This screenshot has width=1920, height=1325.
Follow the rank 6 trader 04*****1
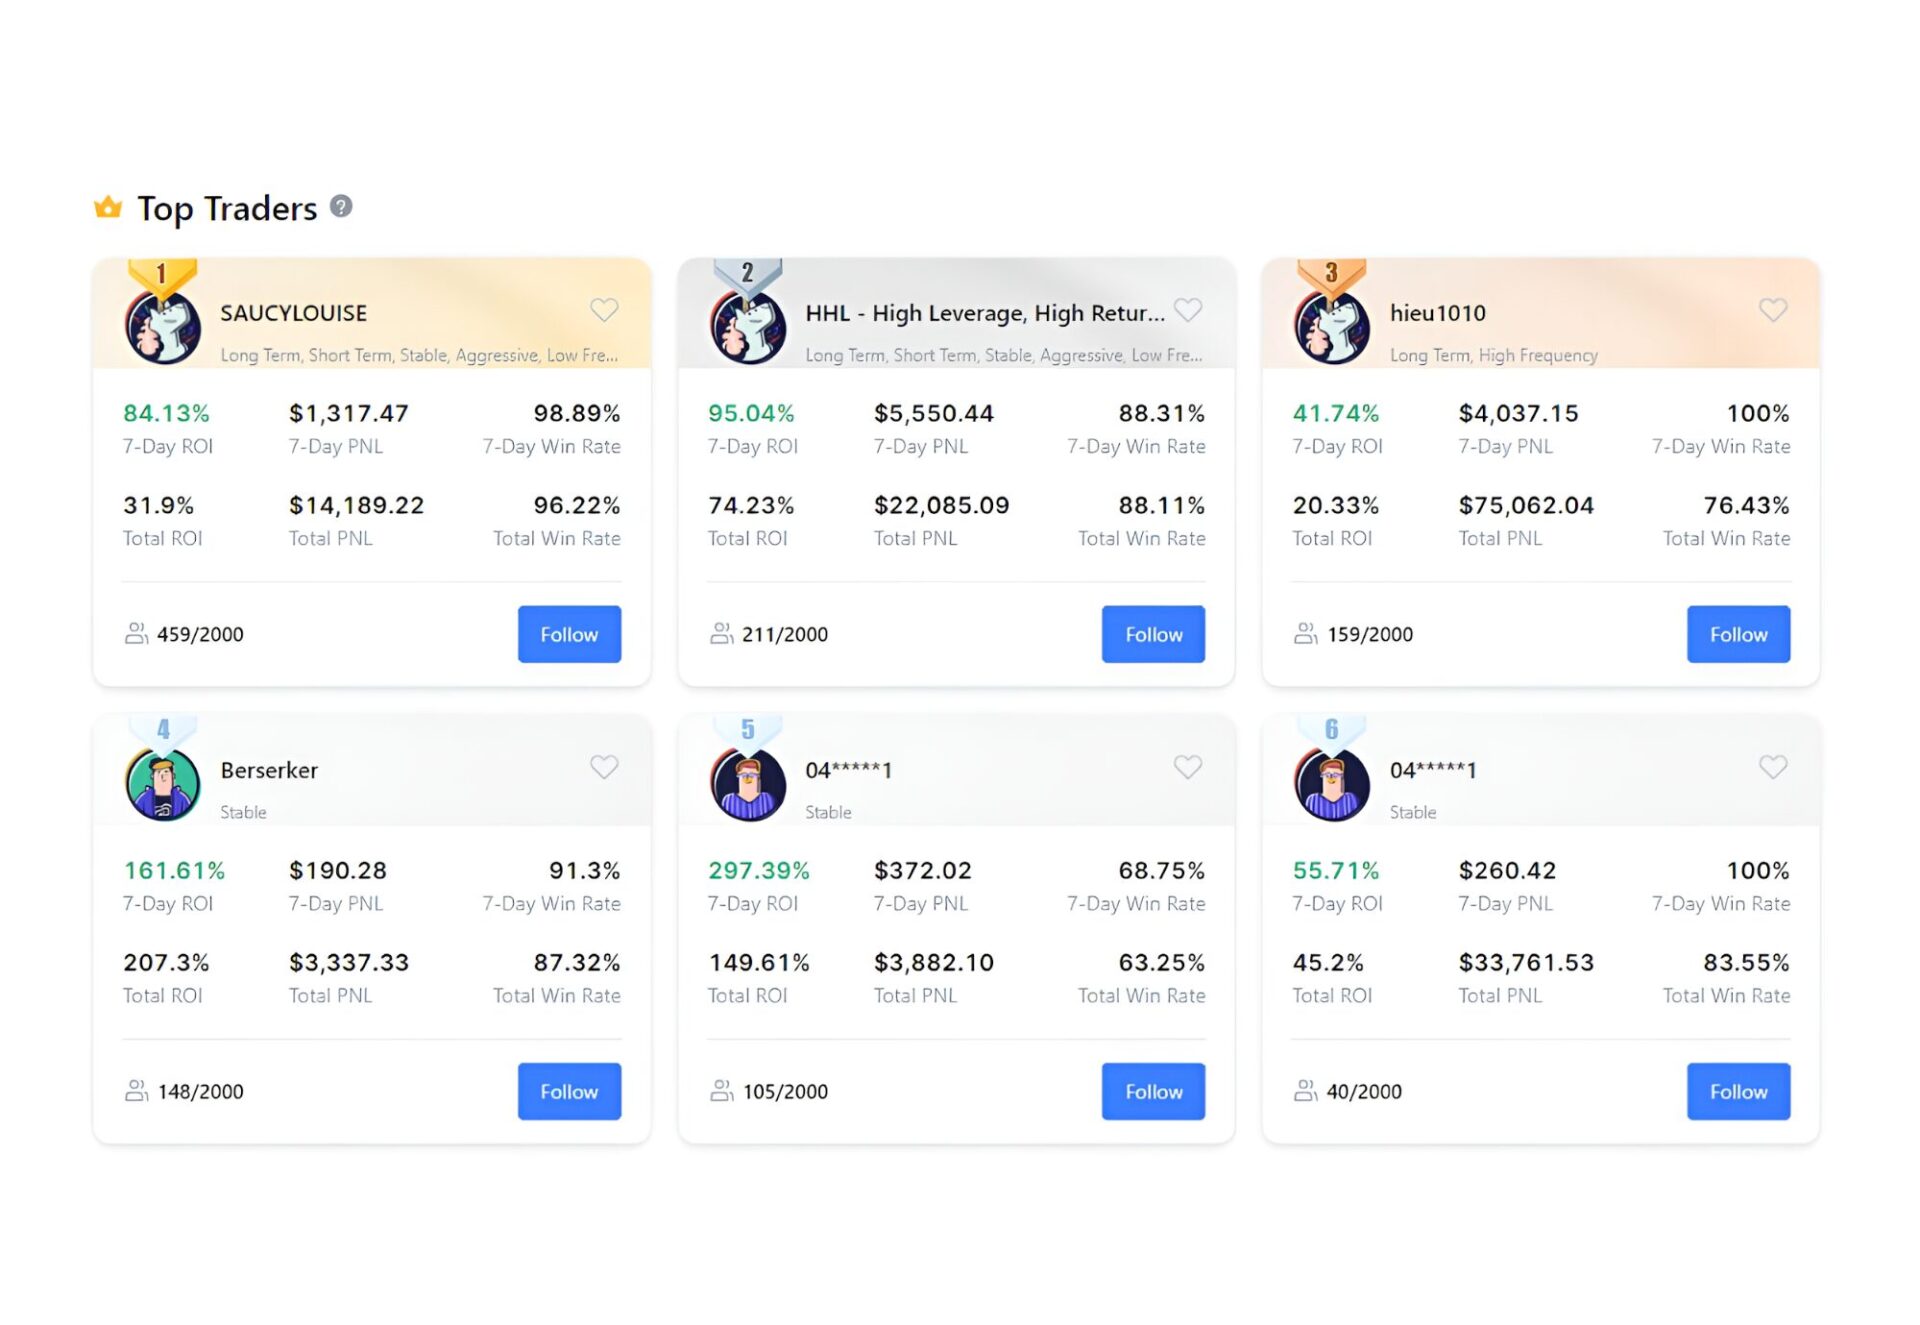(1738, 1091)
